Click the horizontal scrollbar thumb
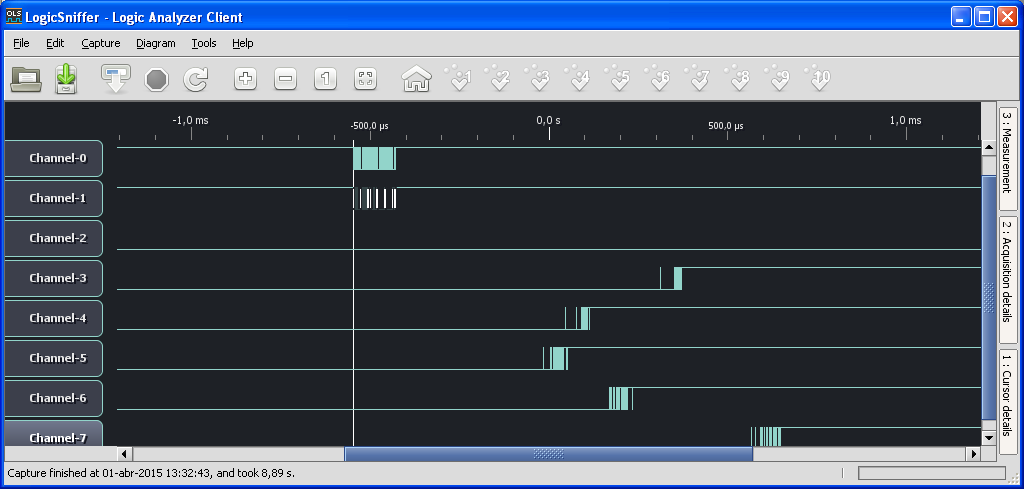This screenshot has width=1024, height=489. (549, 453)
